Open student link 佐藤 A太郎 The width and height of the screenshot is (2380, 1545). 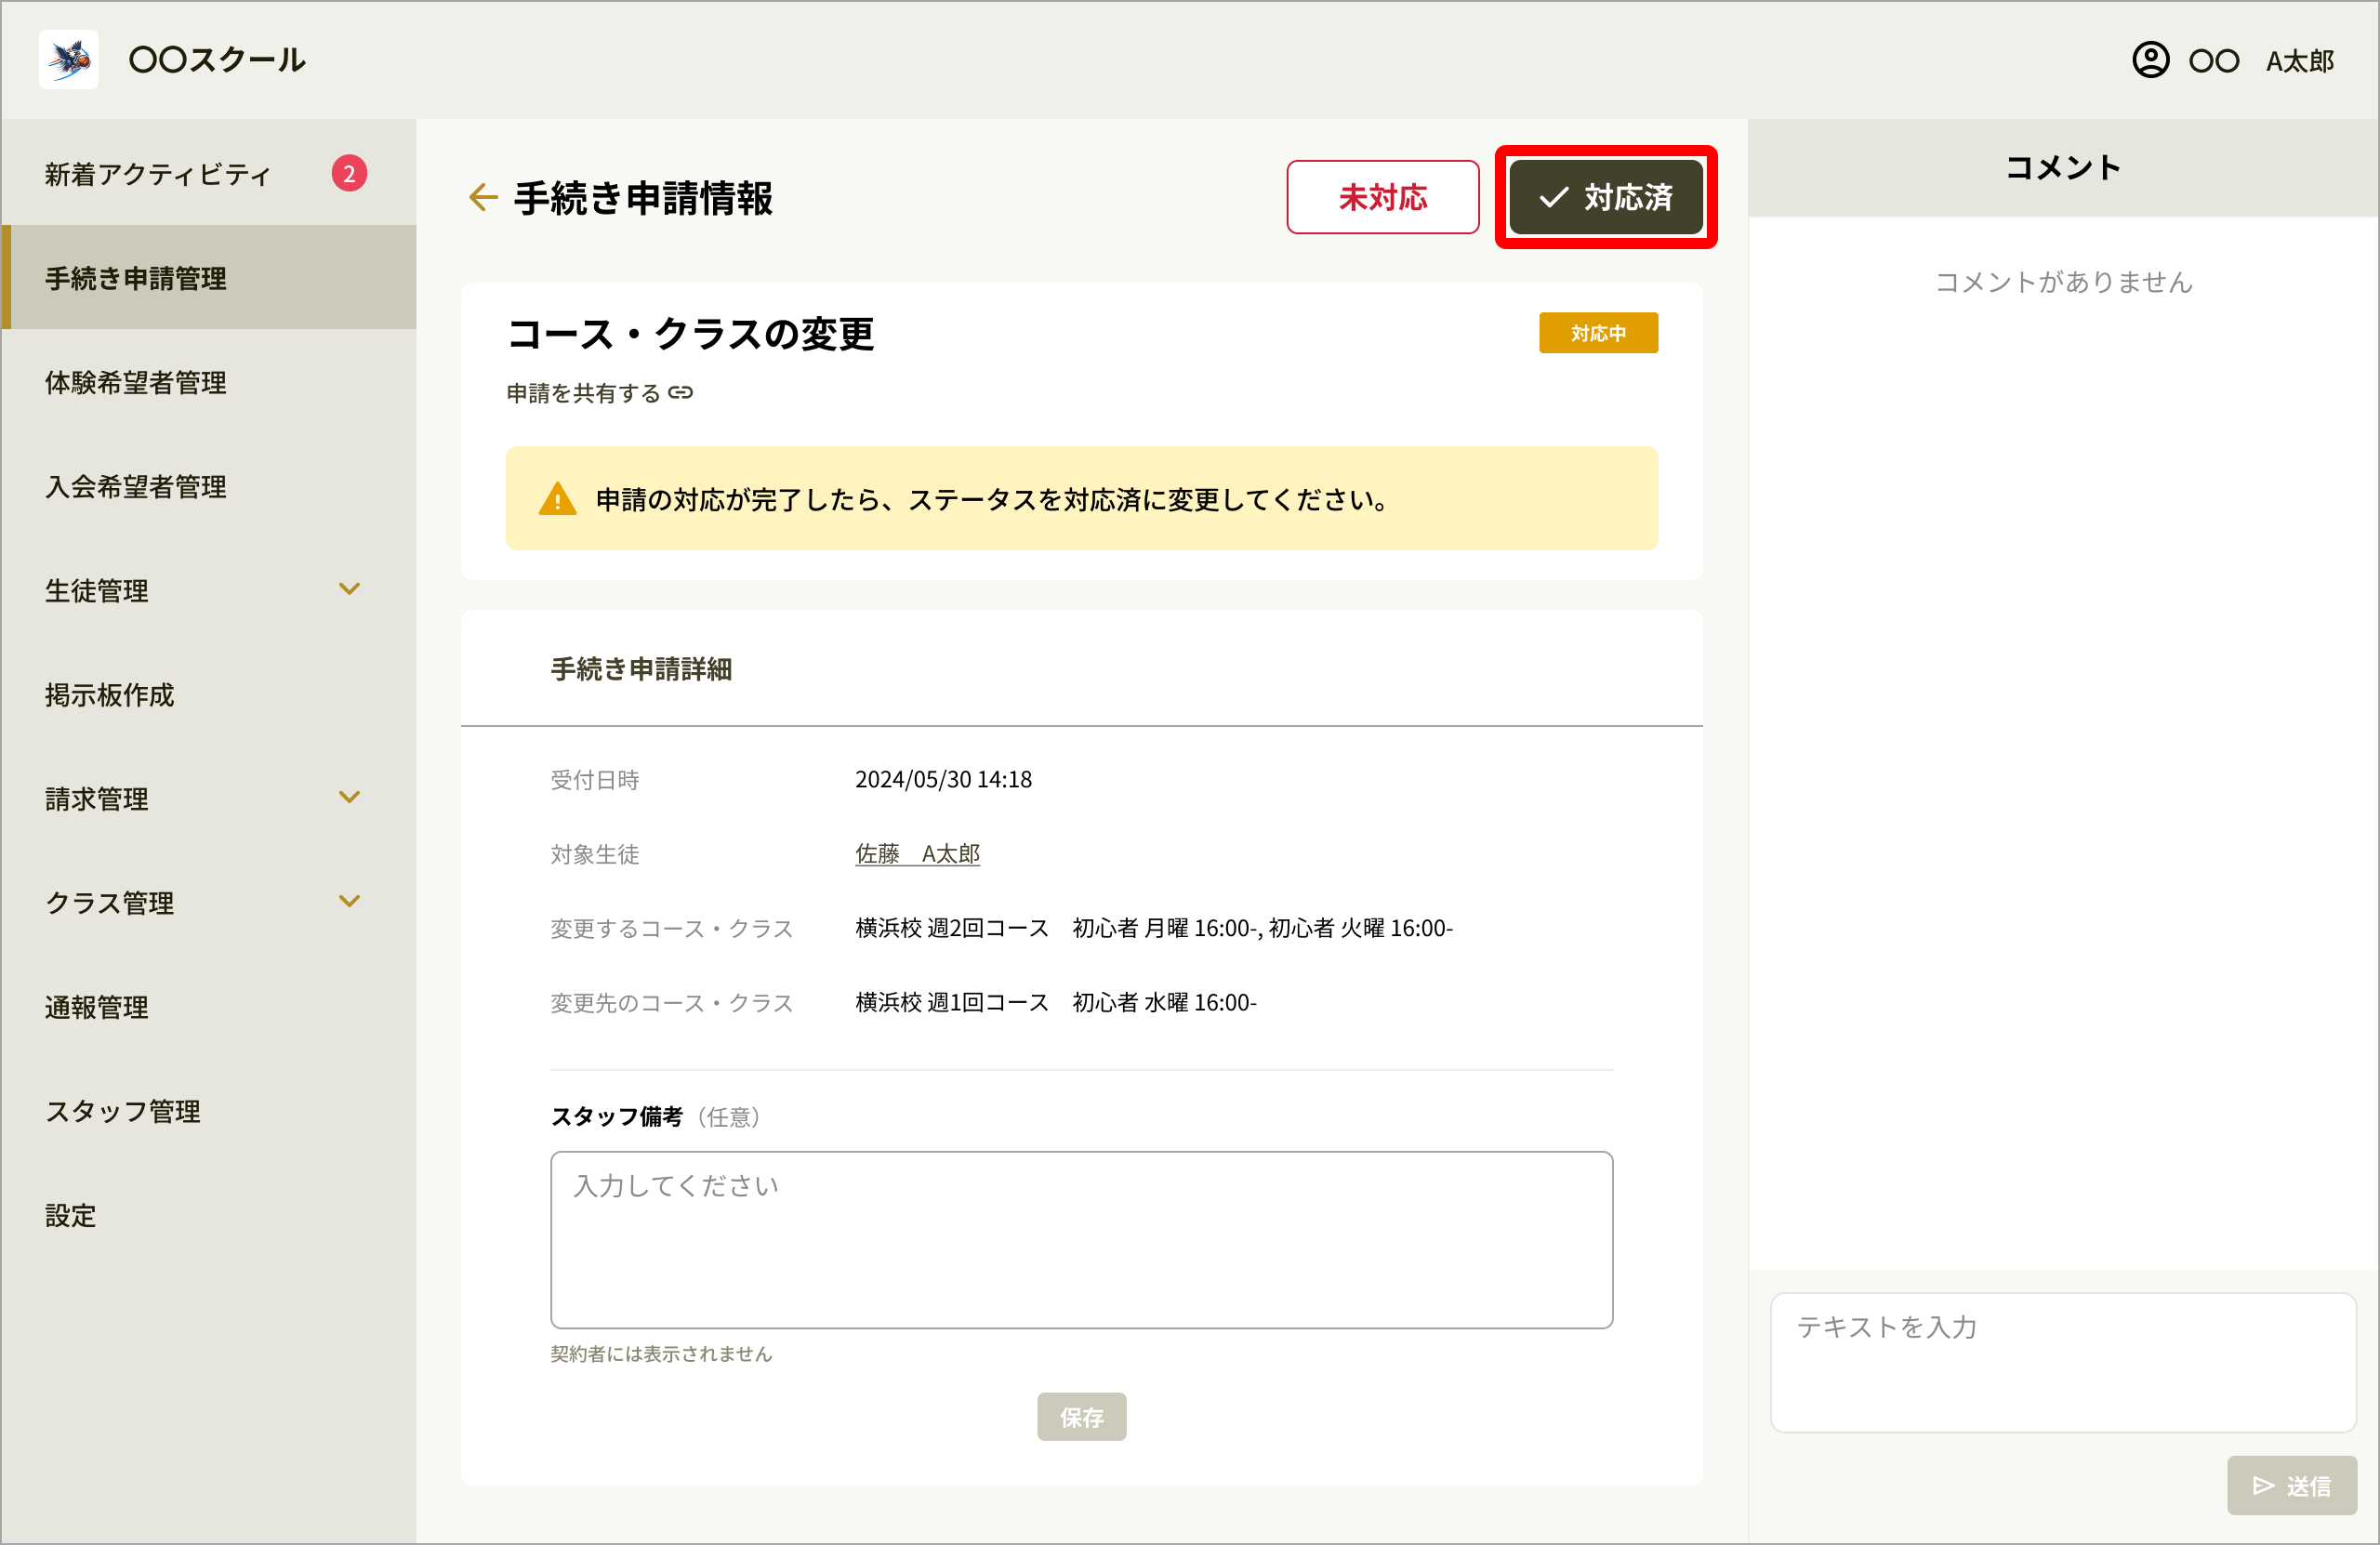(x=917, y=853)
